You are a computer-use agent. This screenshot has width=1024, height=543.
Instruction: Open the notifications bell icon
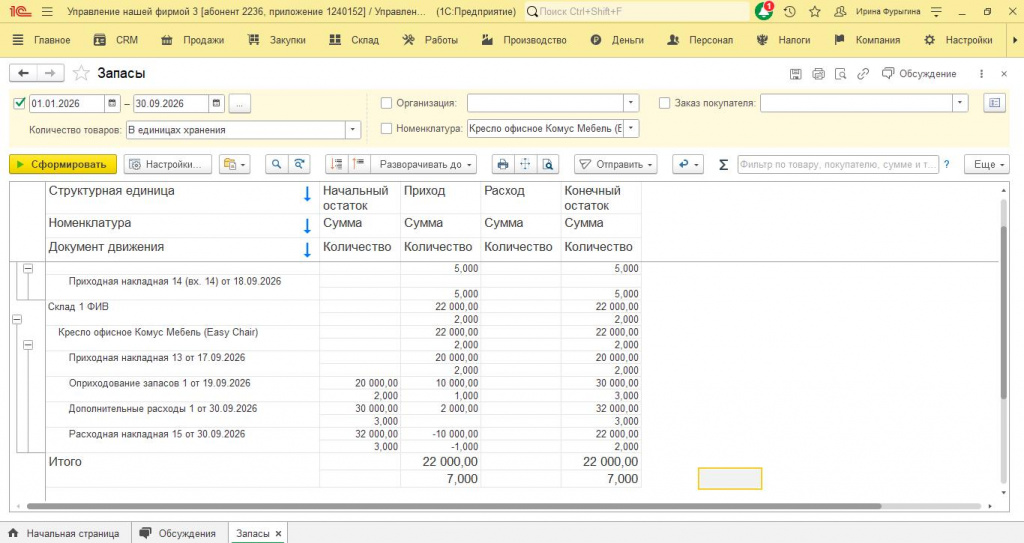click(x=764, y=11)
